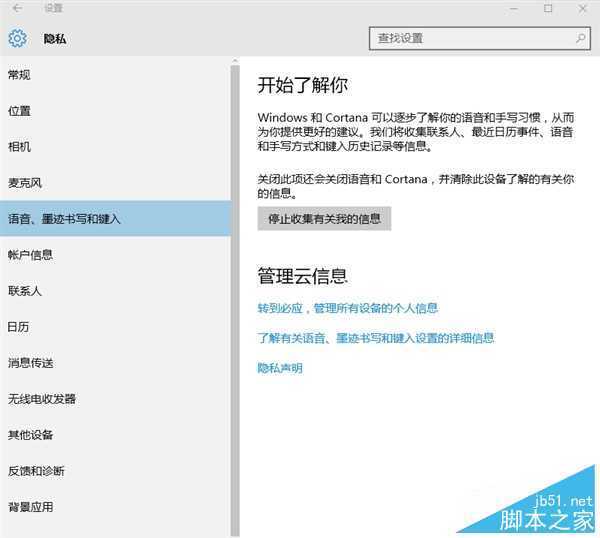600x538 pixels.
Task: Click the 隐私 page title
Action: (55, 39)
